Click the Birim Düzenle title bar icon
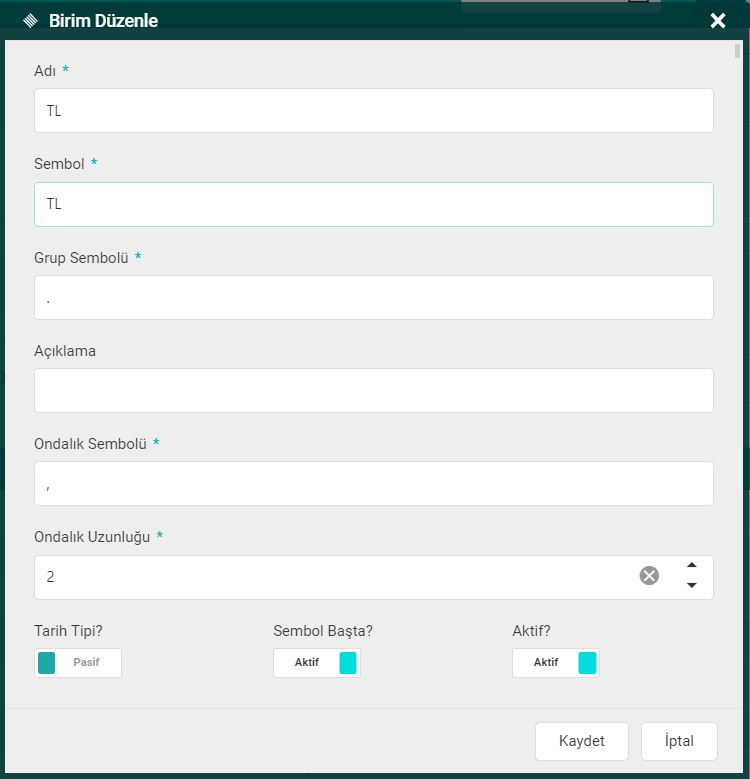 30,21
